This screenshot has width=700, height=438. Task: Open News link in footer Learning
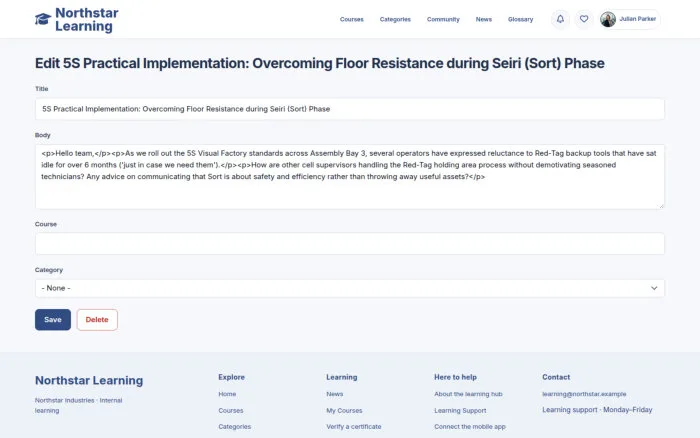[x=335, y=394]
